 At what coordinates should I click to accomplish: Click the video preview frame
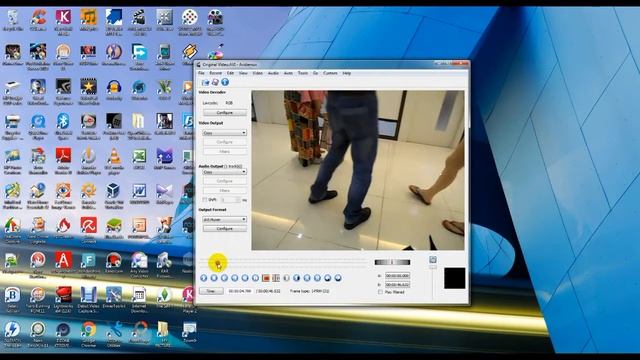coord(358,170)
